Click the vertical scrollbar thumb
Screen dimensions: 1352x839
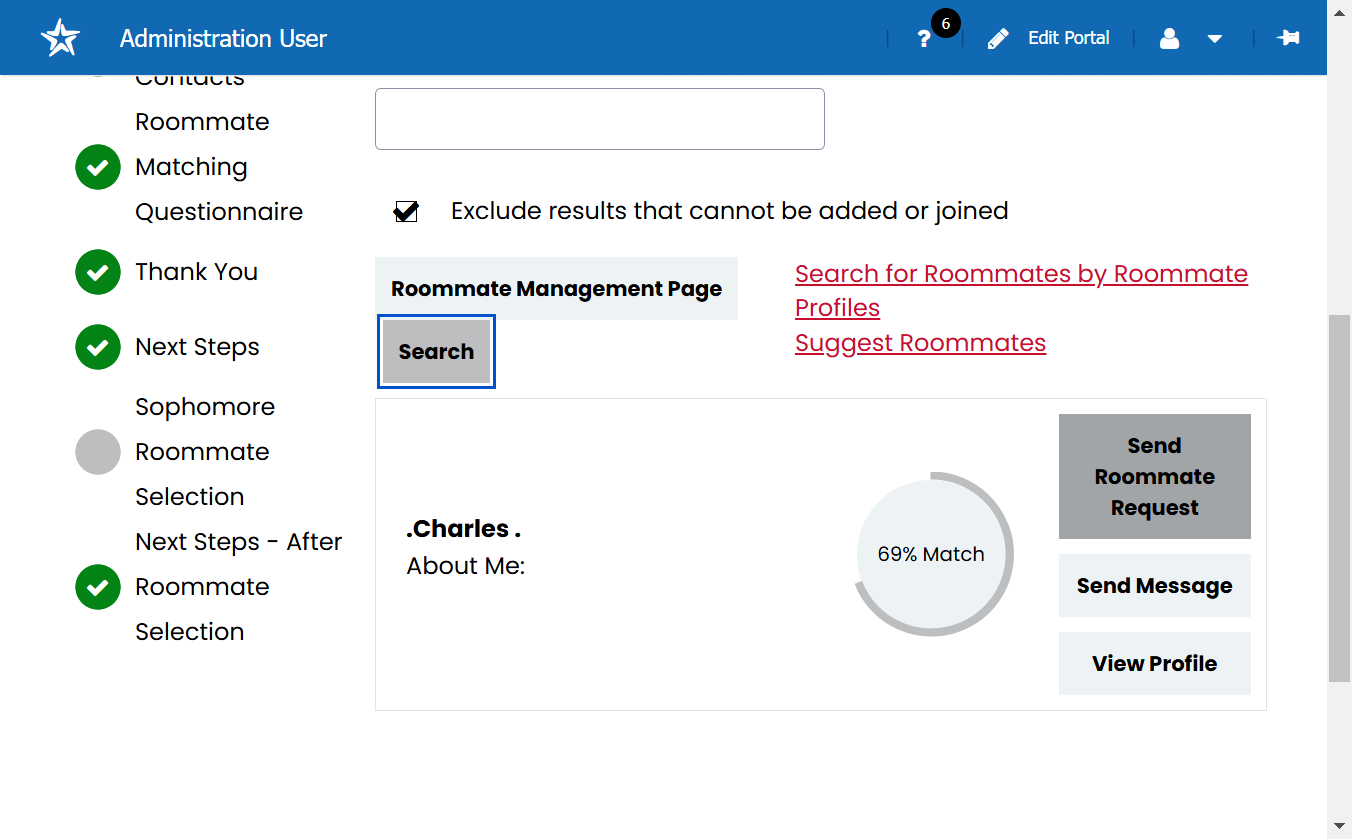1339,498
